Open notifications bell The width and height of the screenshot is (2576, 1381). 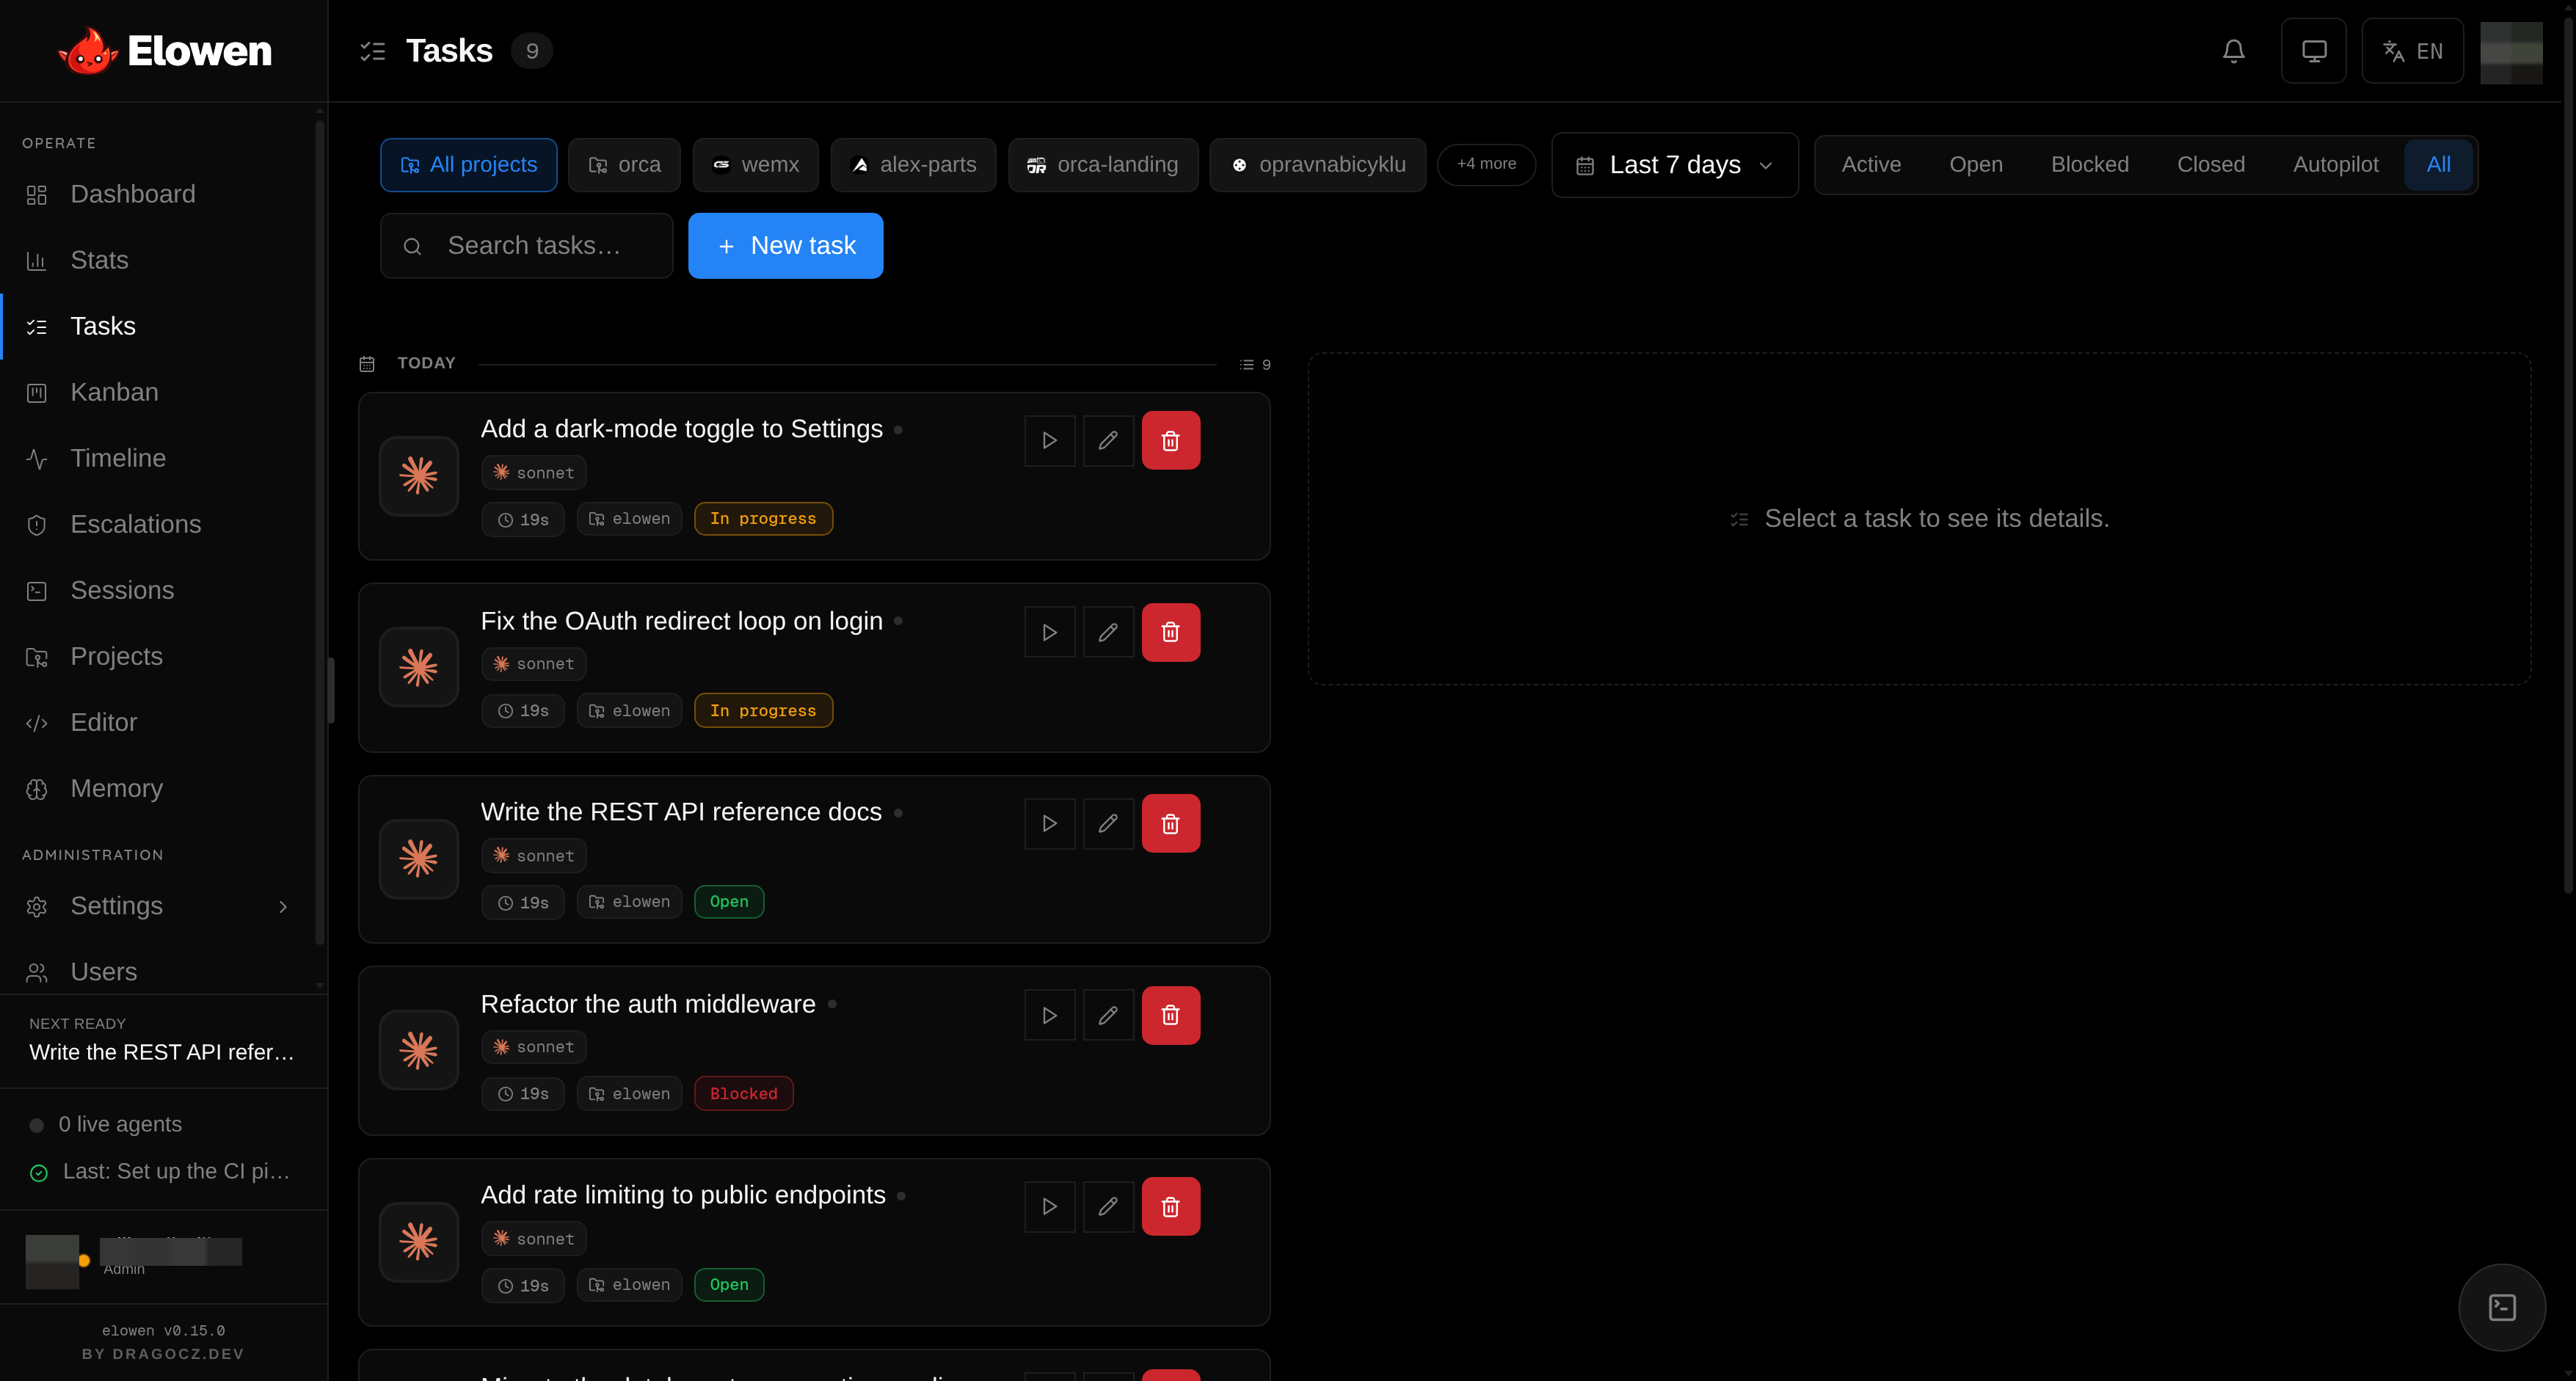pyautogui.click(x=2233, y=51)
